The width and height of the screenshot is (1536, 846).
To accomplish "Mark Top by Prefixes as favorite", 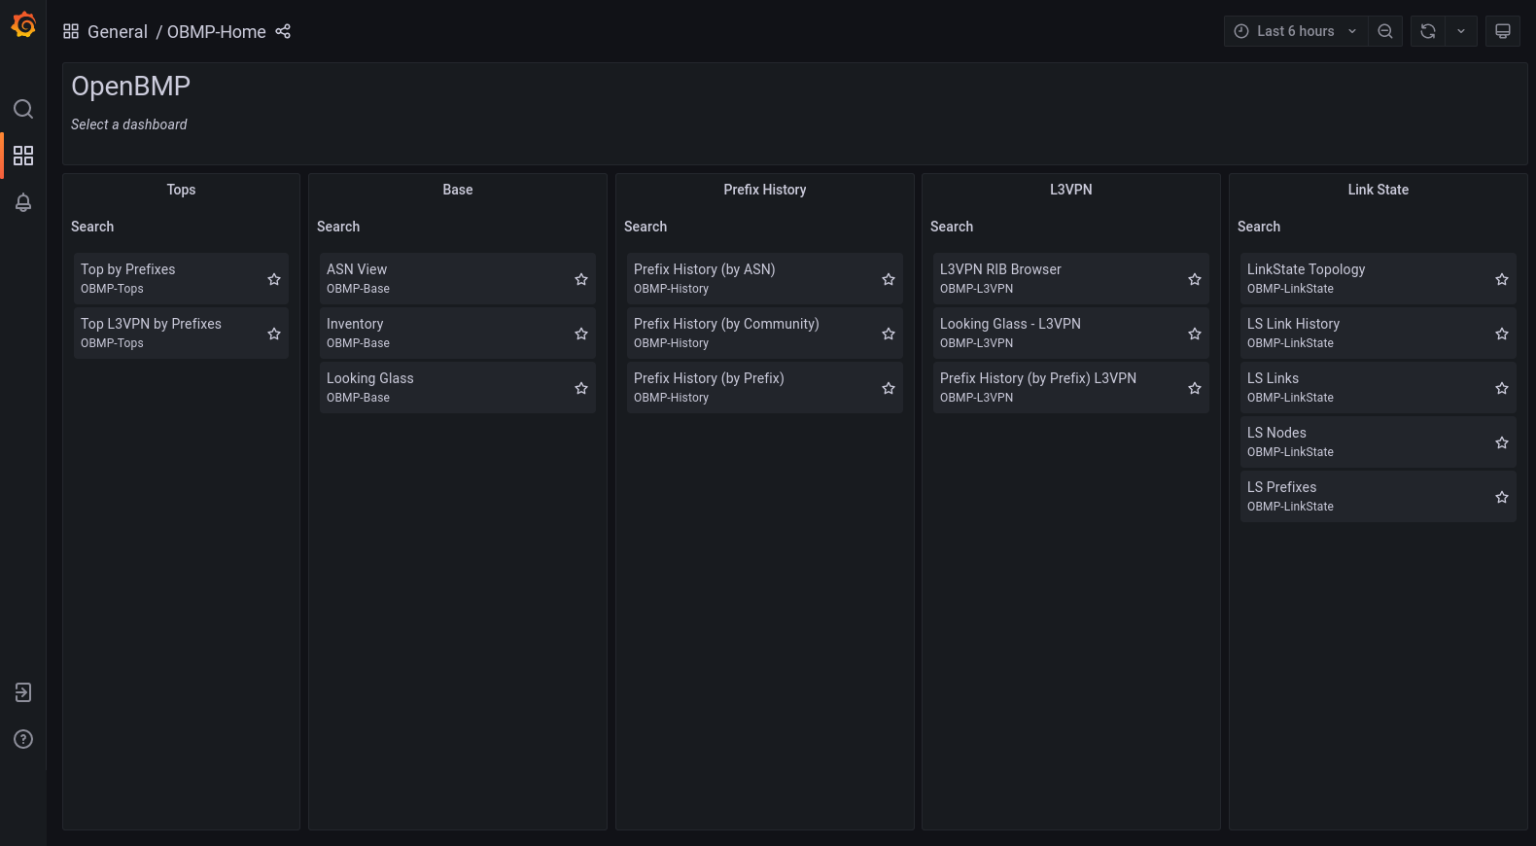I will (274, 278).
